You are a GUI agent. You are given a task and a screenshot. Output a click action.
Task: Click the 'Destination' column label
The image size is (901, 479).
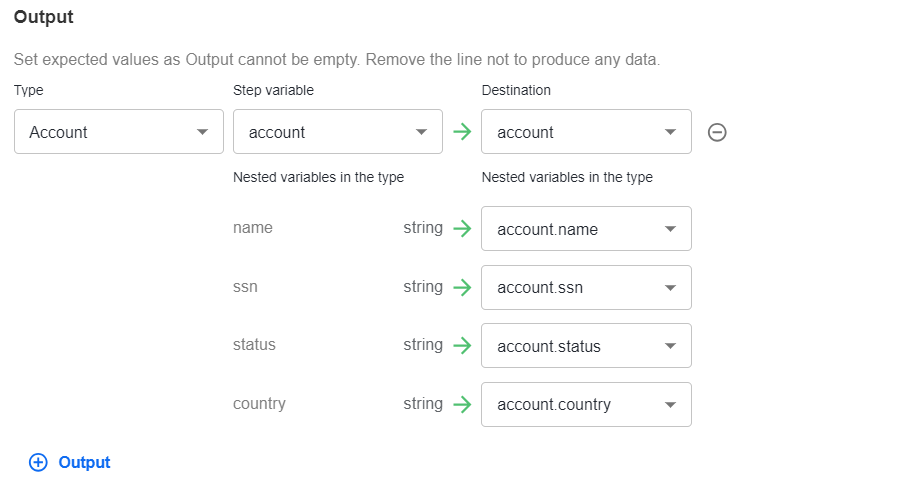(516, 90)
